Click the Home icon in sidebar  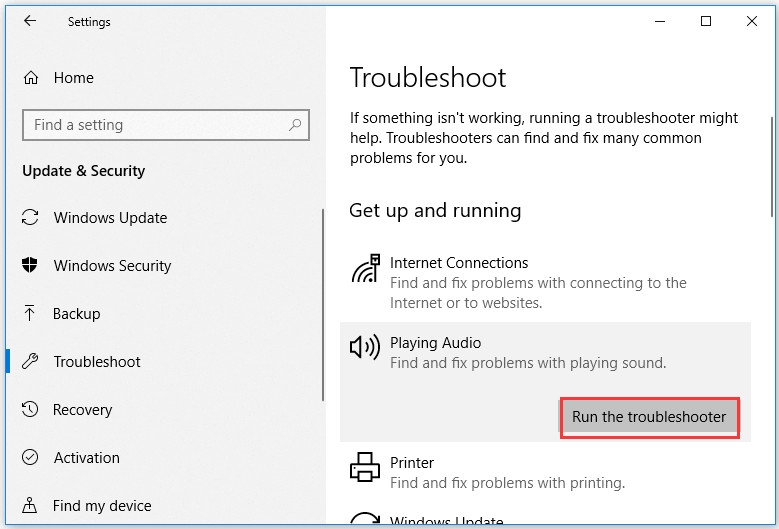coord(31,78)
